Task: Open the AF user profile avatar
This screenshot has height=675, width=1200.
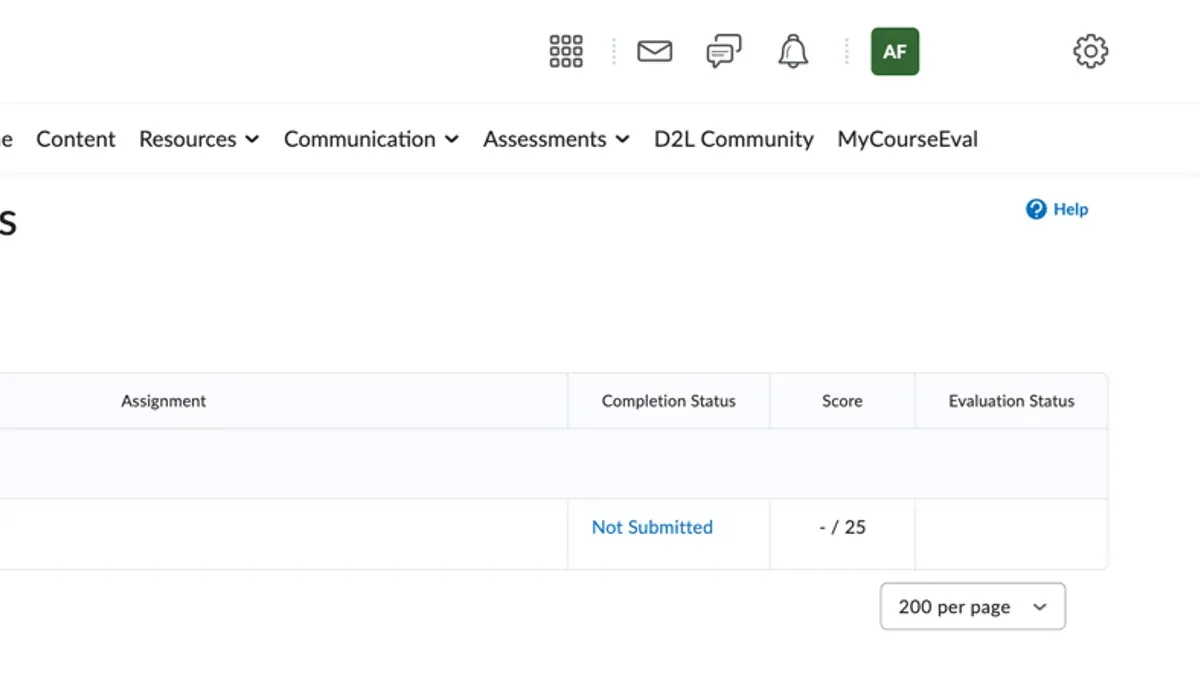Action: pos(895,51)
